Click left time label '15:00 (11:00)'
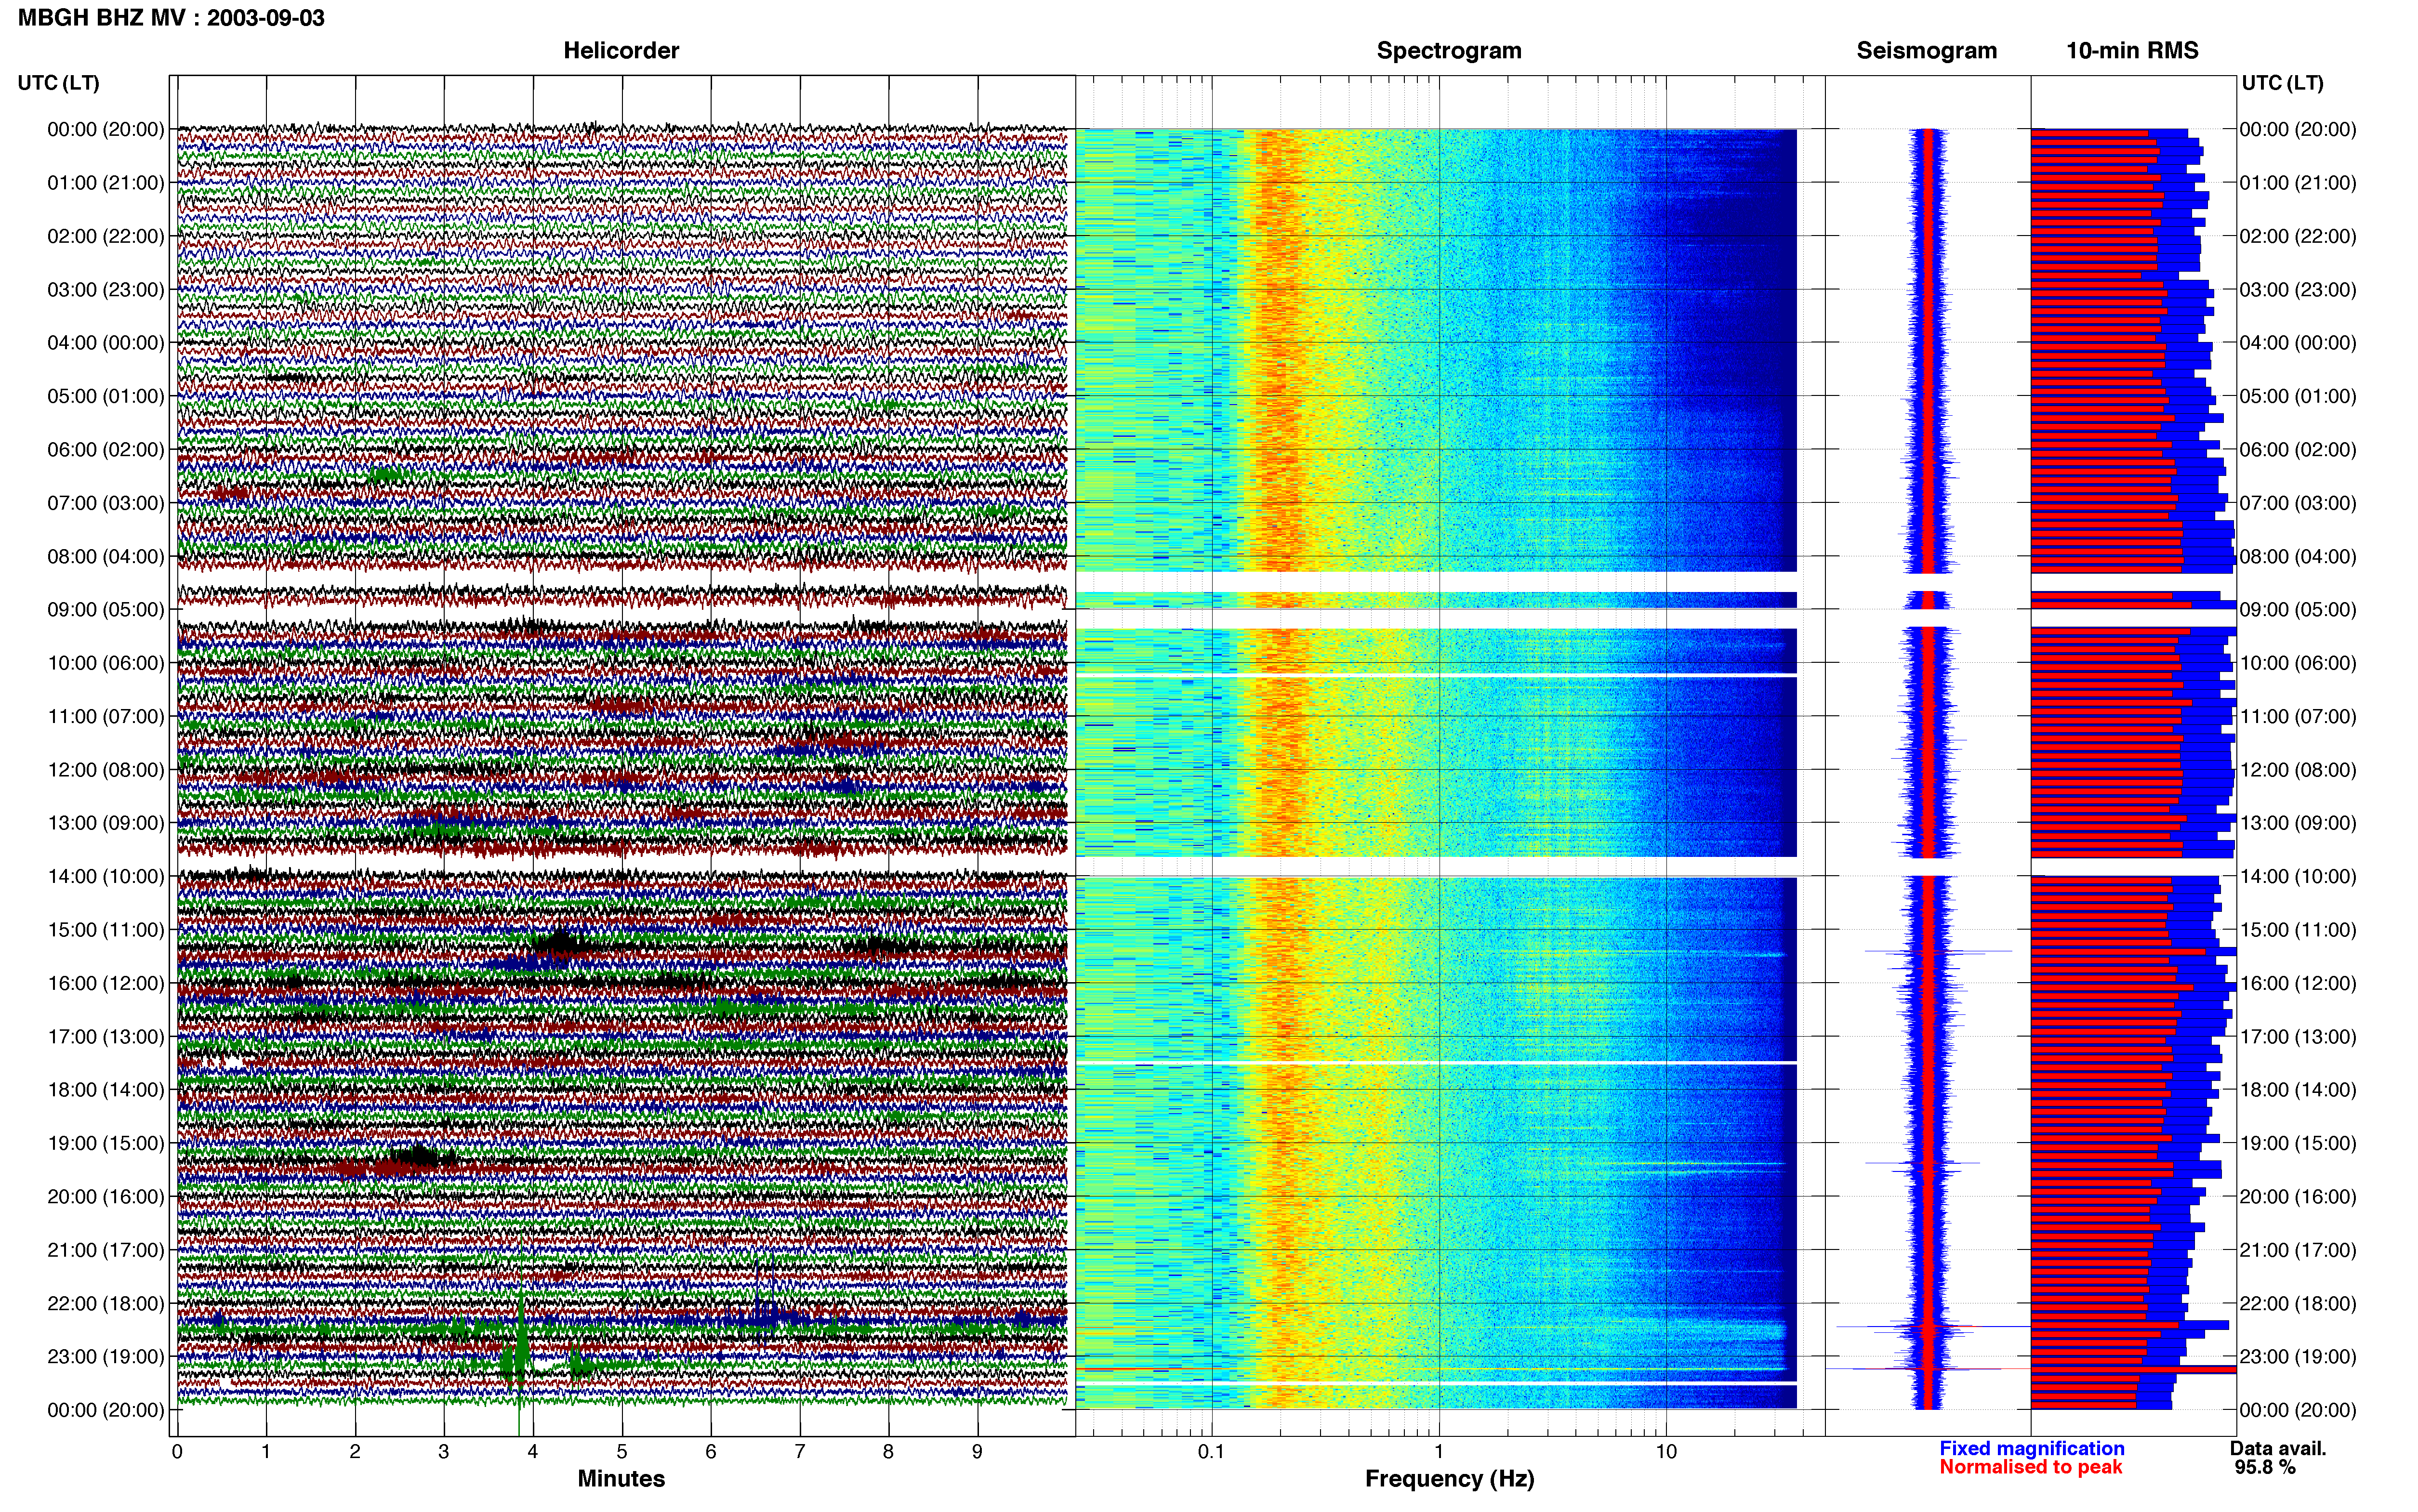Viewport: 2418px width, 1512px height. point(106,930)
